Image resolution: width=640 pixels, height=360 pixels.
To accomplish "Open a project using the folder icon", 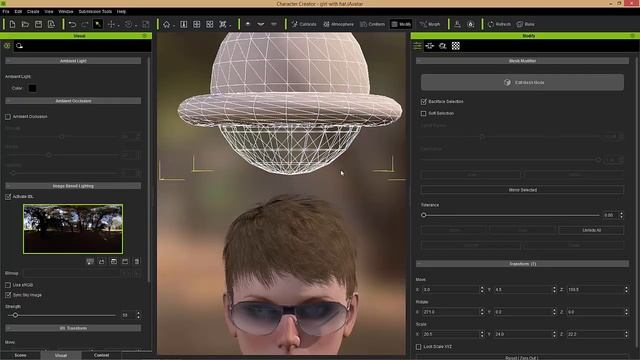I will pos(25,24).
